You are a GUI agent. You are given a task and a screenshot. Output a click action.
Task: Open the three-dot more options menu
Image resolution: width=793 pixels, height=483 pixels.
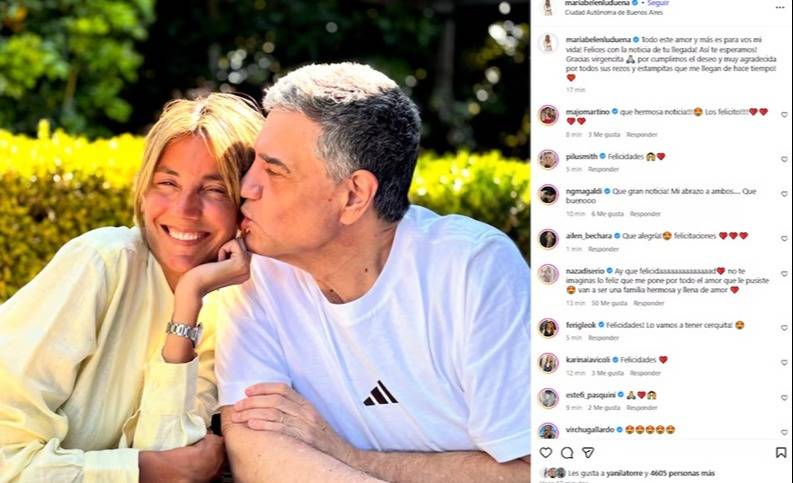coord(780,7)
